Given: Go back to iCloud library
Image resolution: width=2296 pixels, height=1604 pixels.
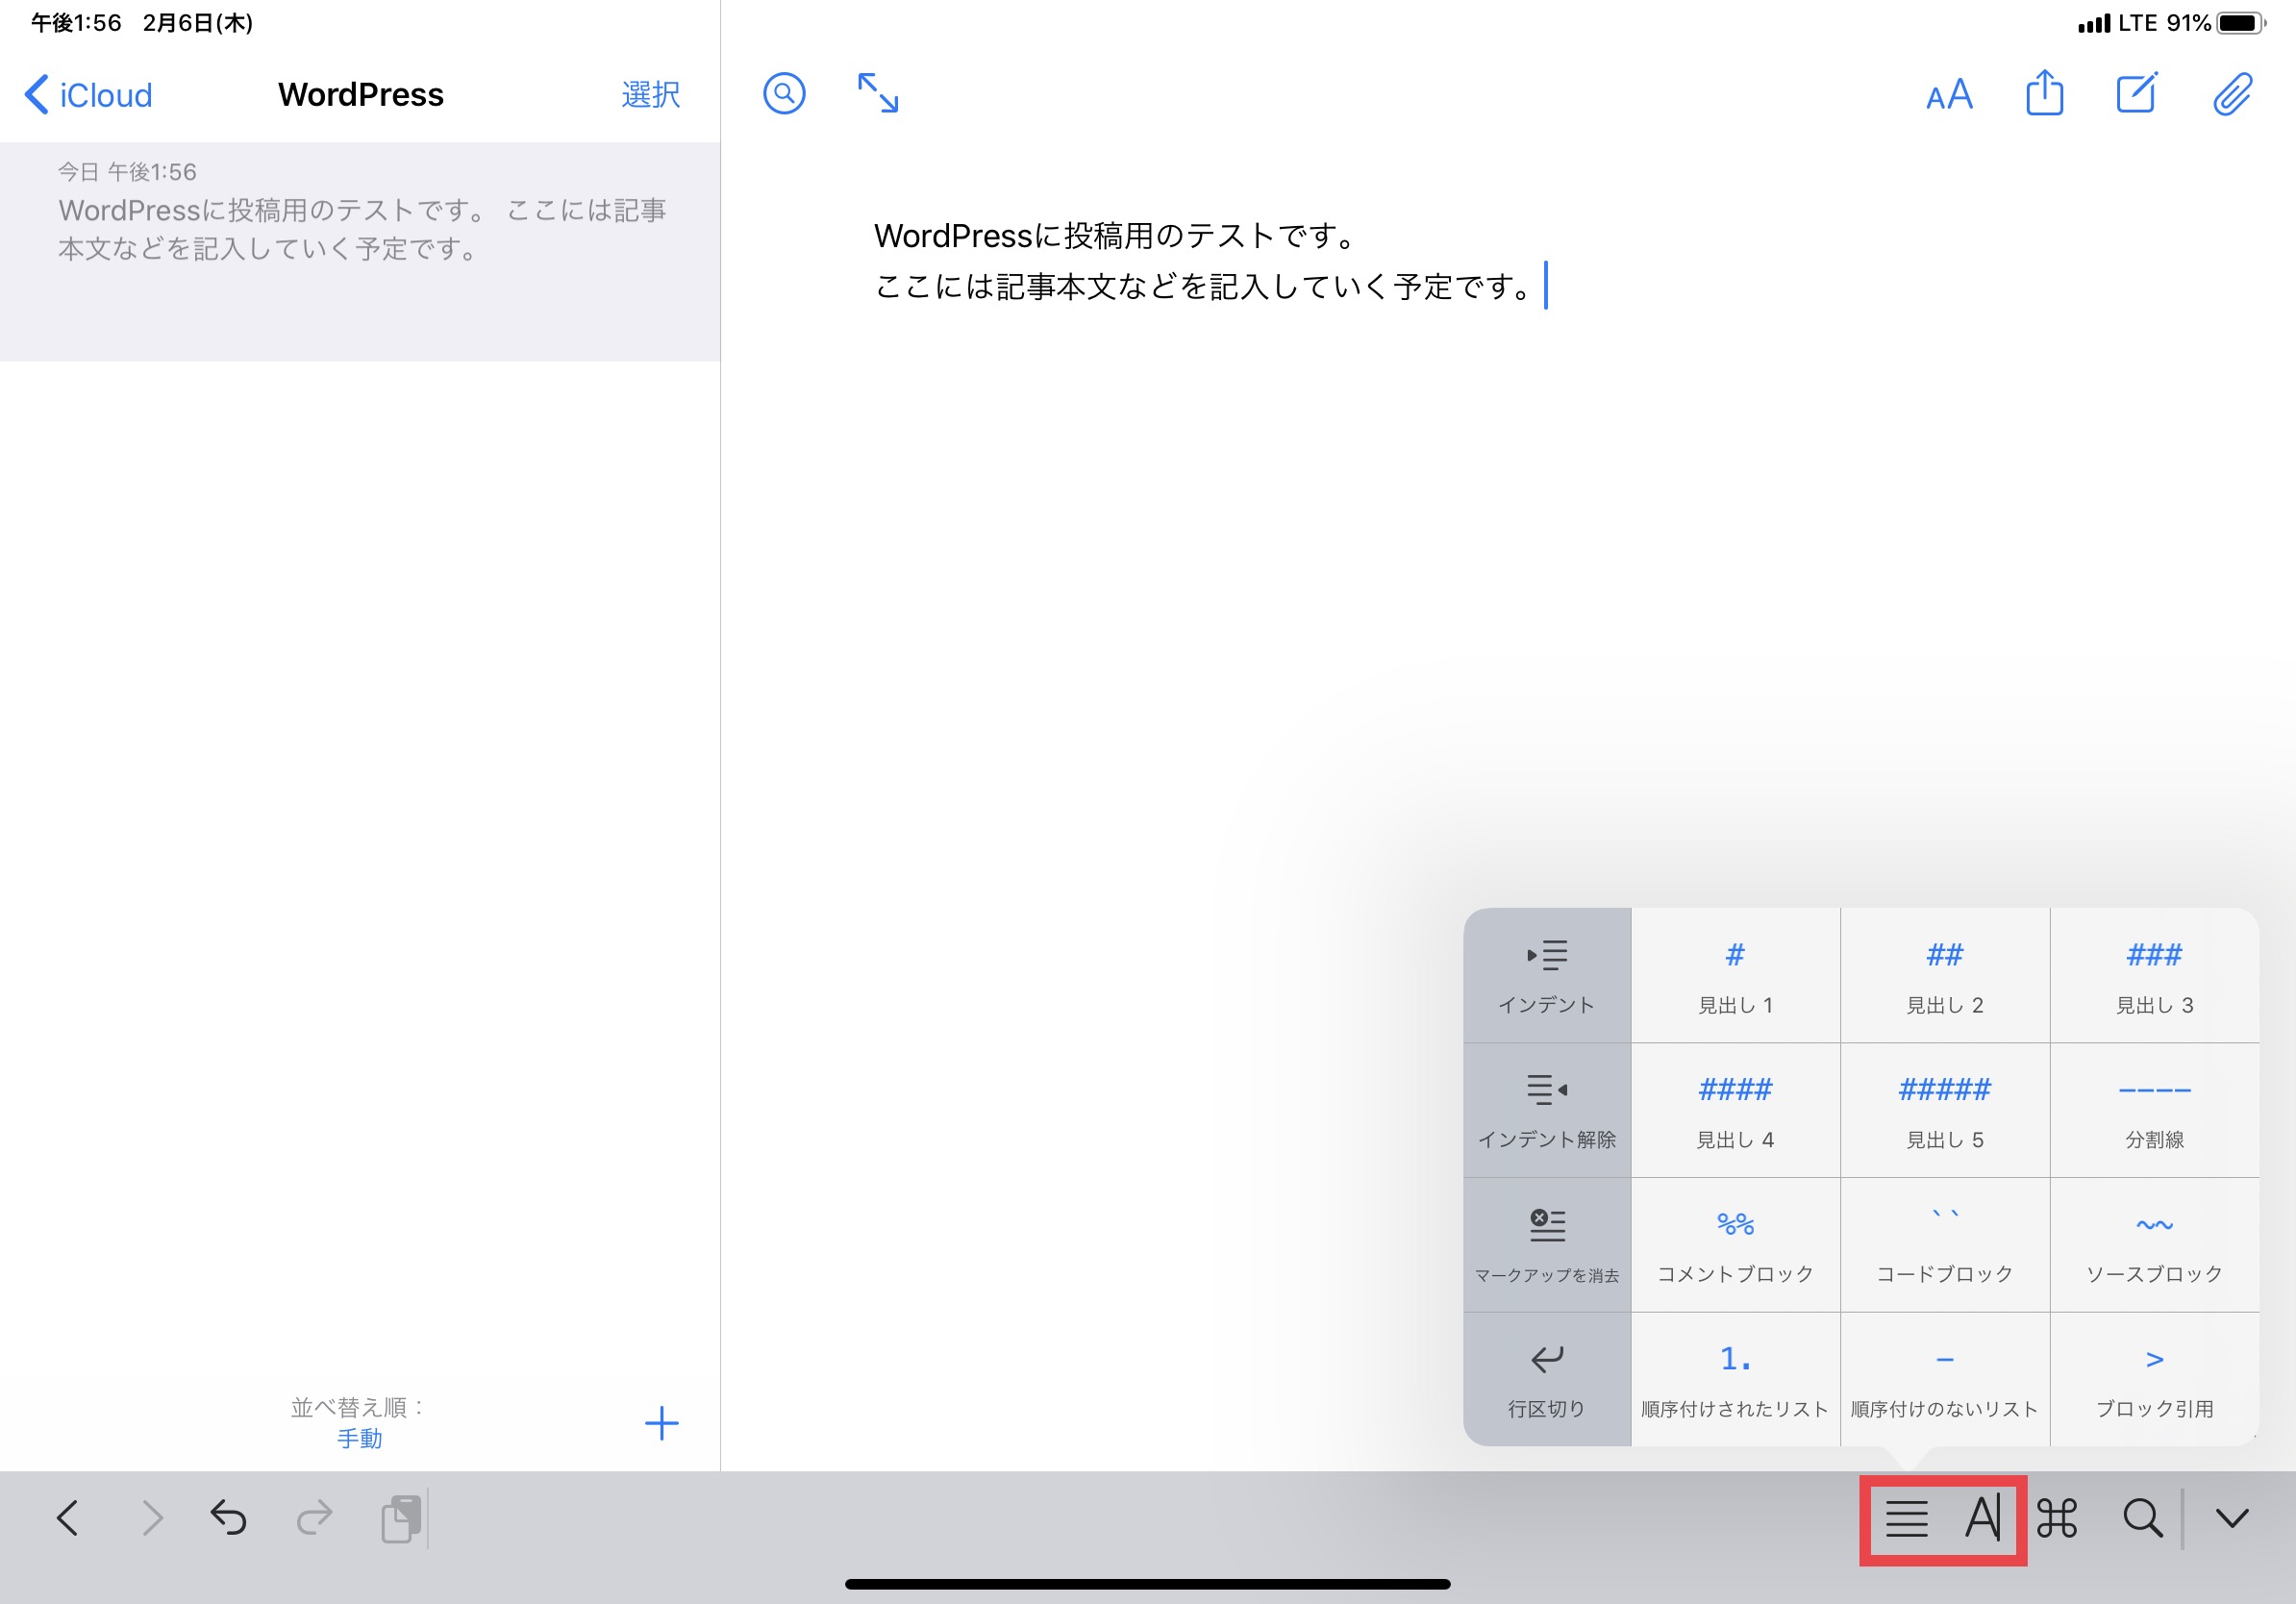Looking at the screenshot, I should 88,95.
